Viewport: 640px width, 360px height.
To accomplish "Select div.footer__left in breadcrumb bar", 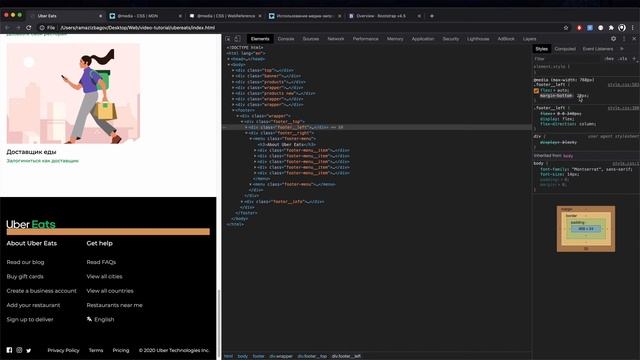I will click(x=346, y=356).
